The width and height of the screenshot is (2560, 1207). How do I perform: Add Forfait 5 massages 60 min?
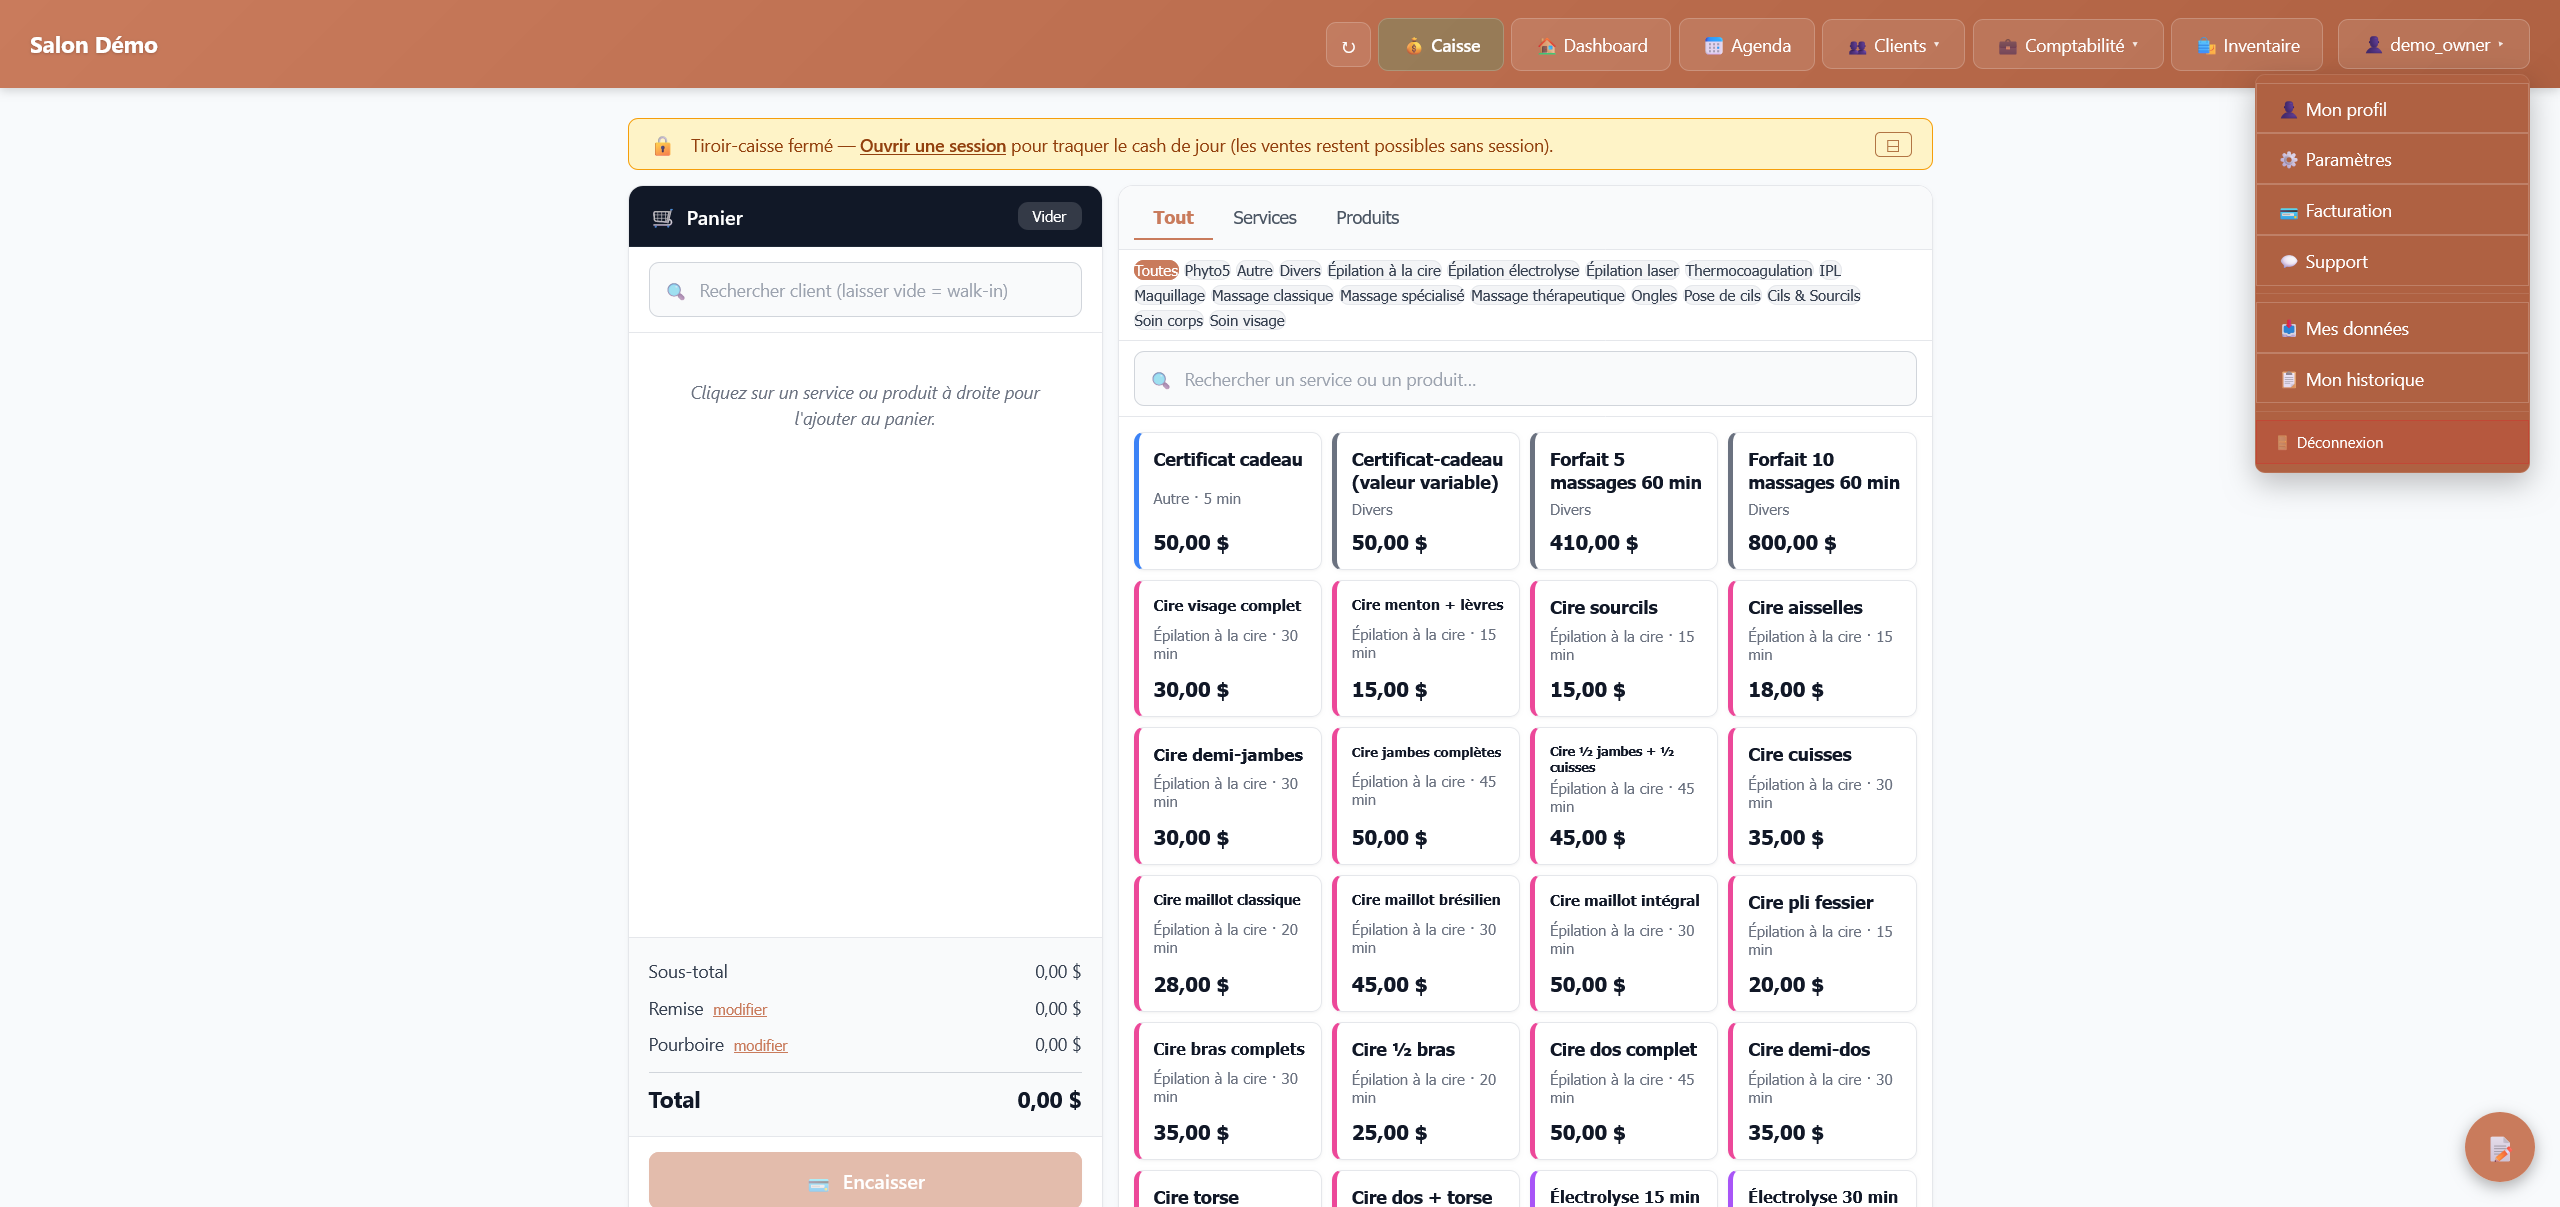tap(1624, 501)
